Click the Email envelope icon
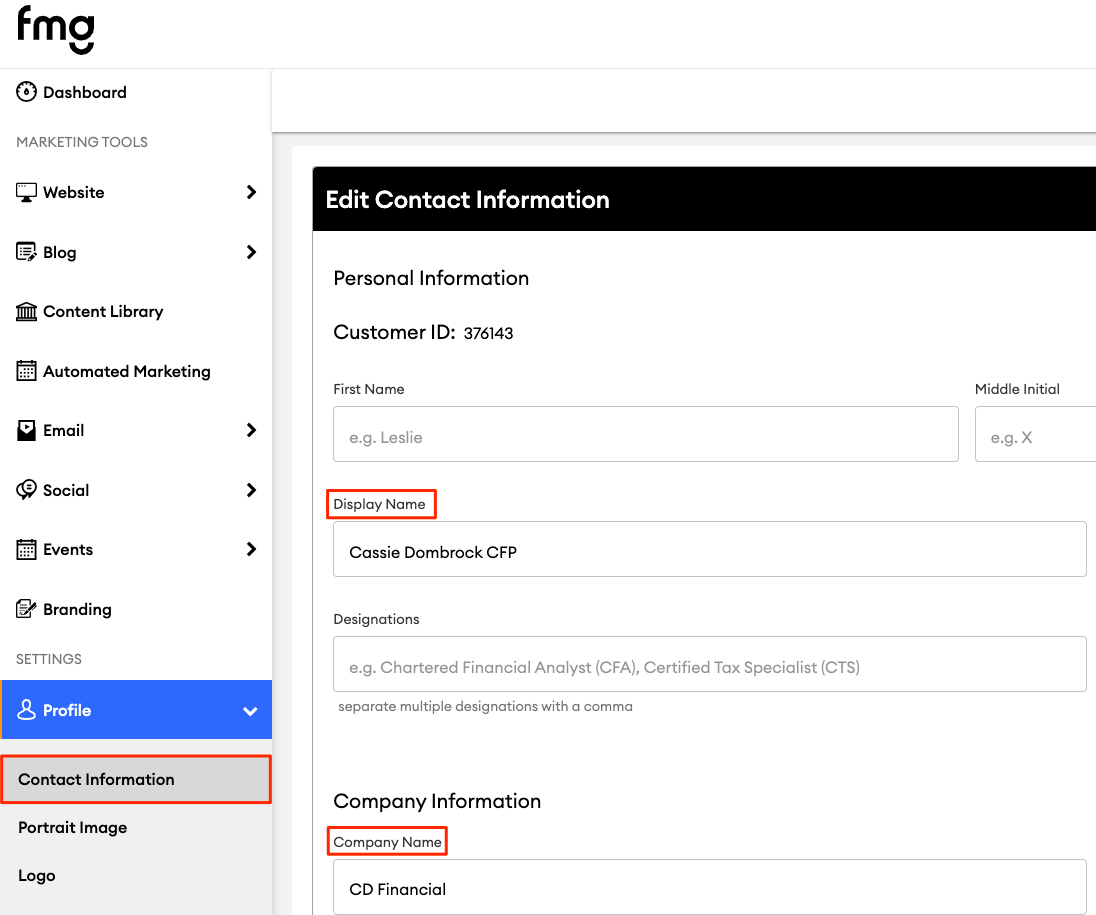The height and width of the screenshot is (915, 1096). tap(24, 430)
